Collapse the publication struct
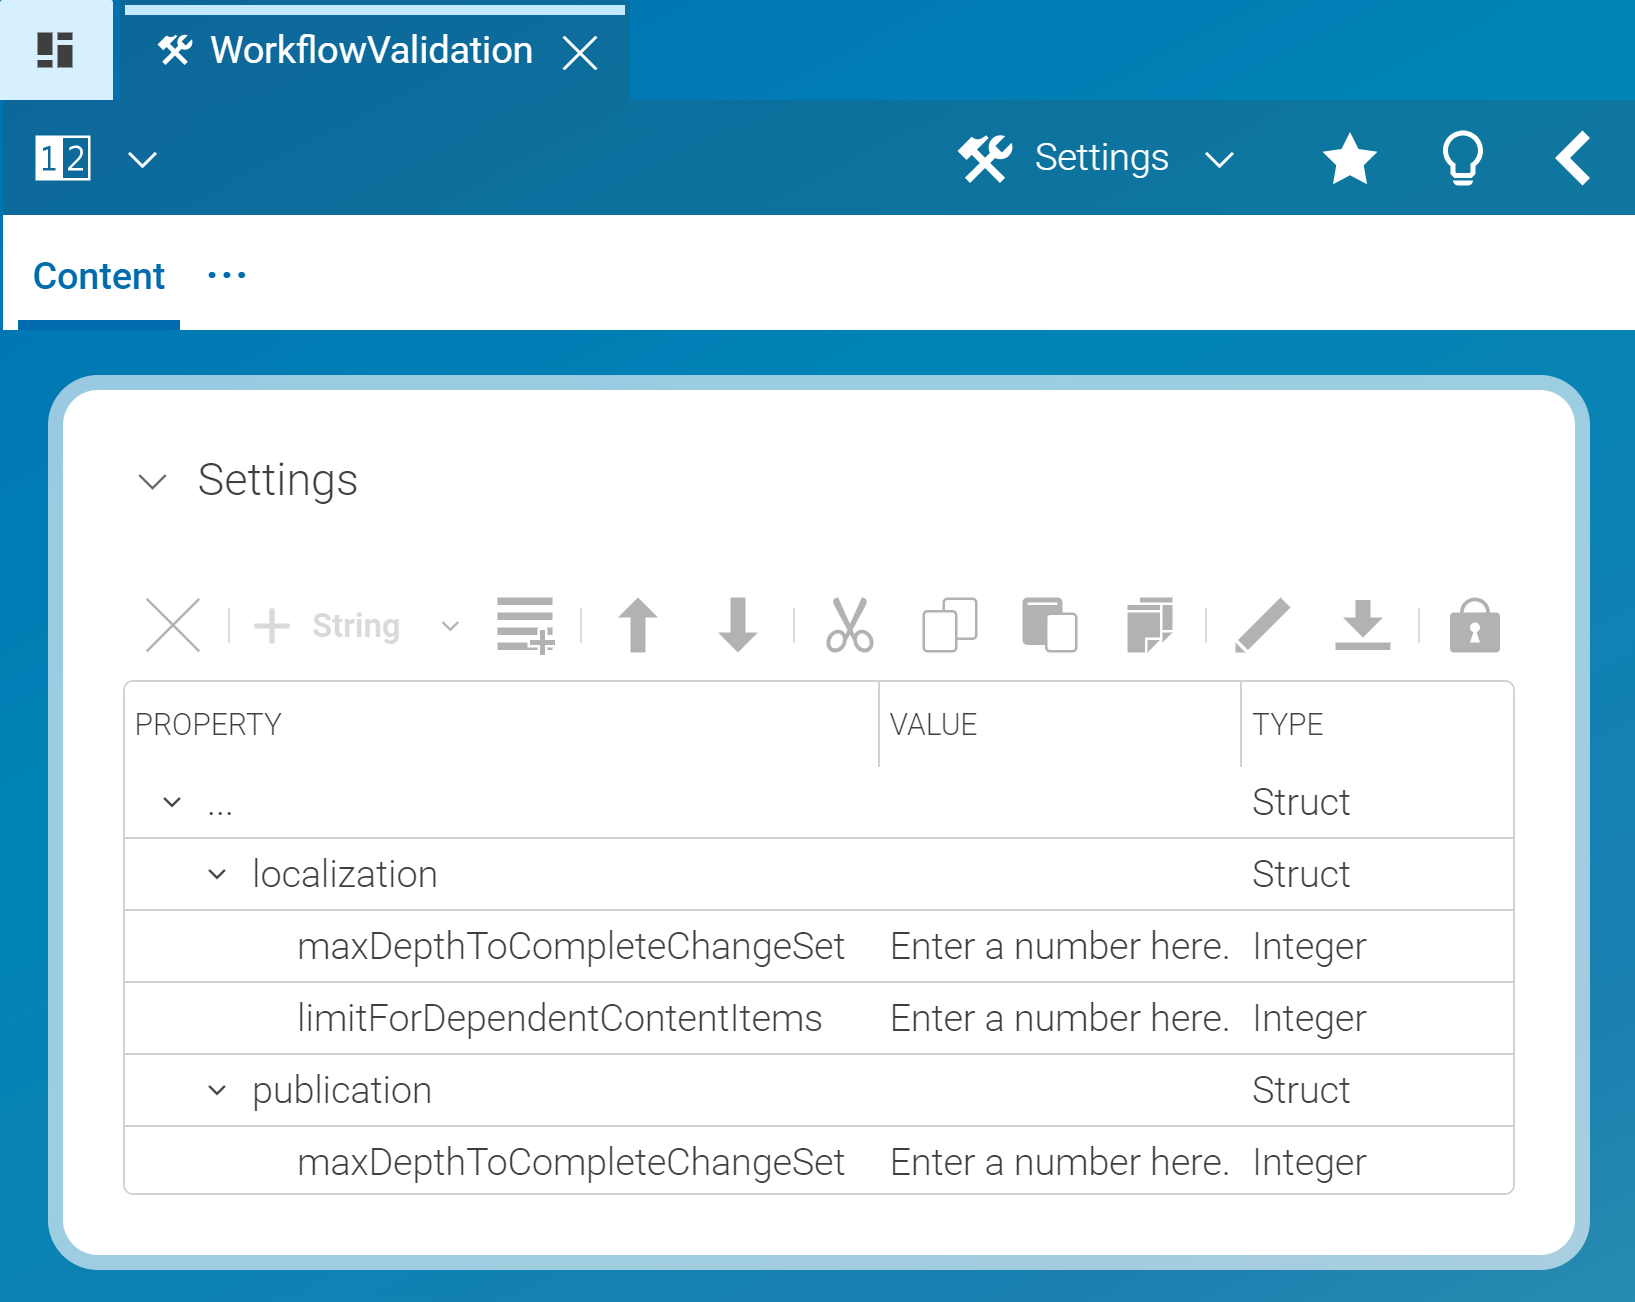 [x=215, y=1090]
